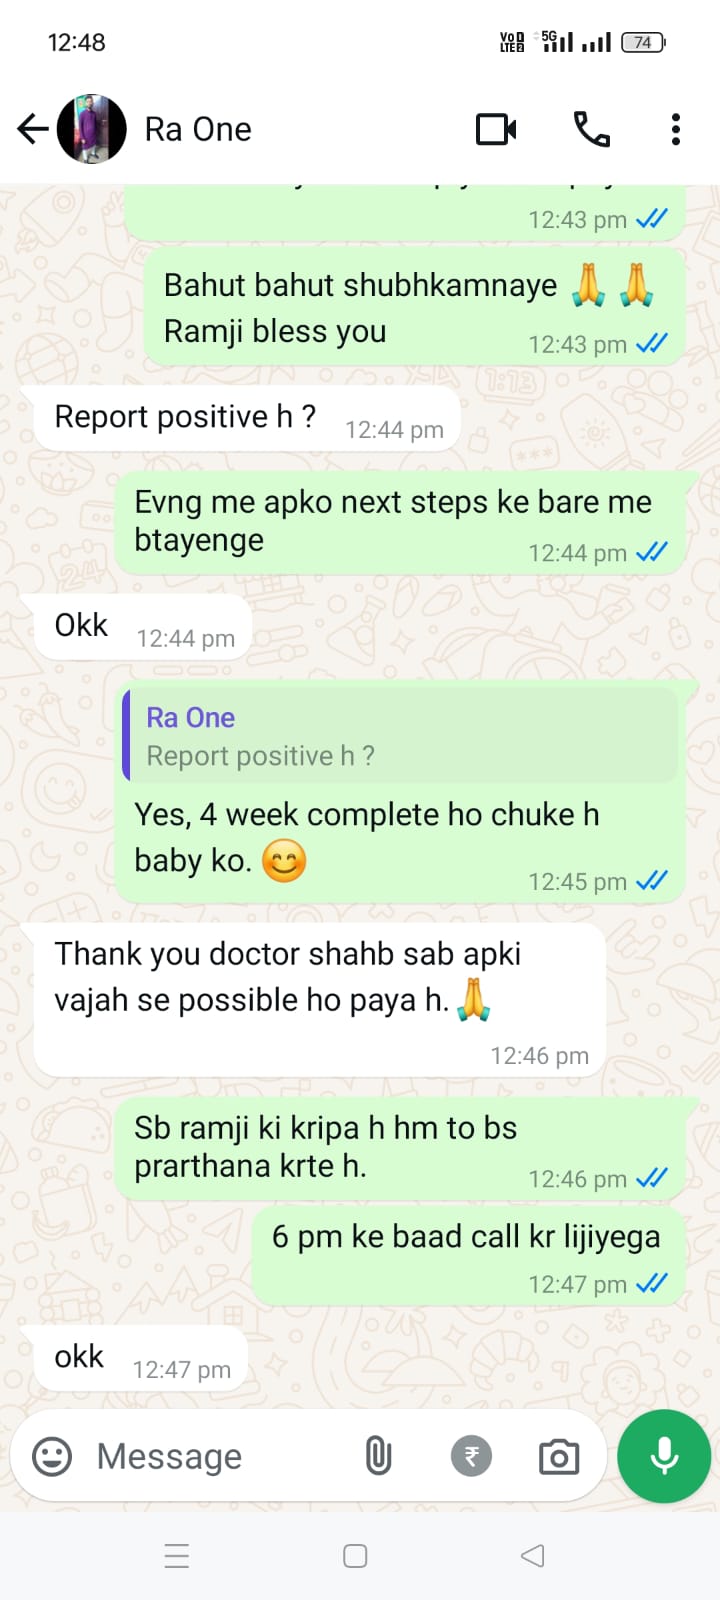Tap the quoted 'Report positive h ?' reply
The image size is (720, 1600).
pyautogui.click(x=400, y=736)
